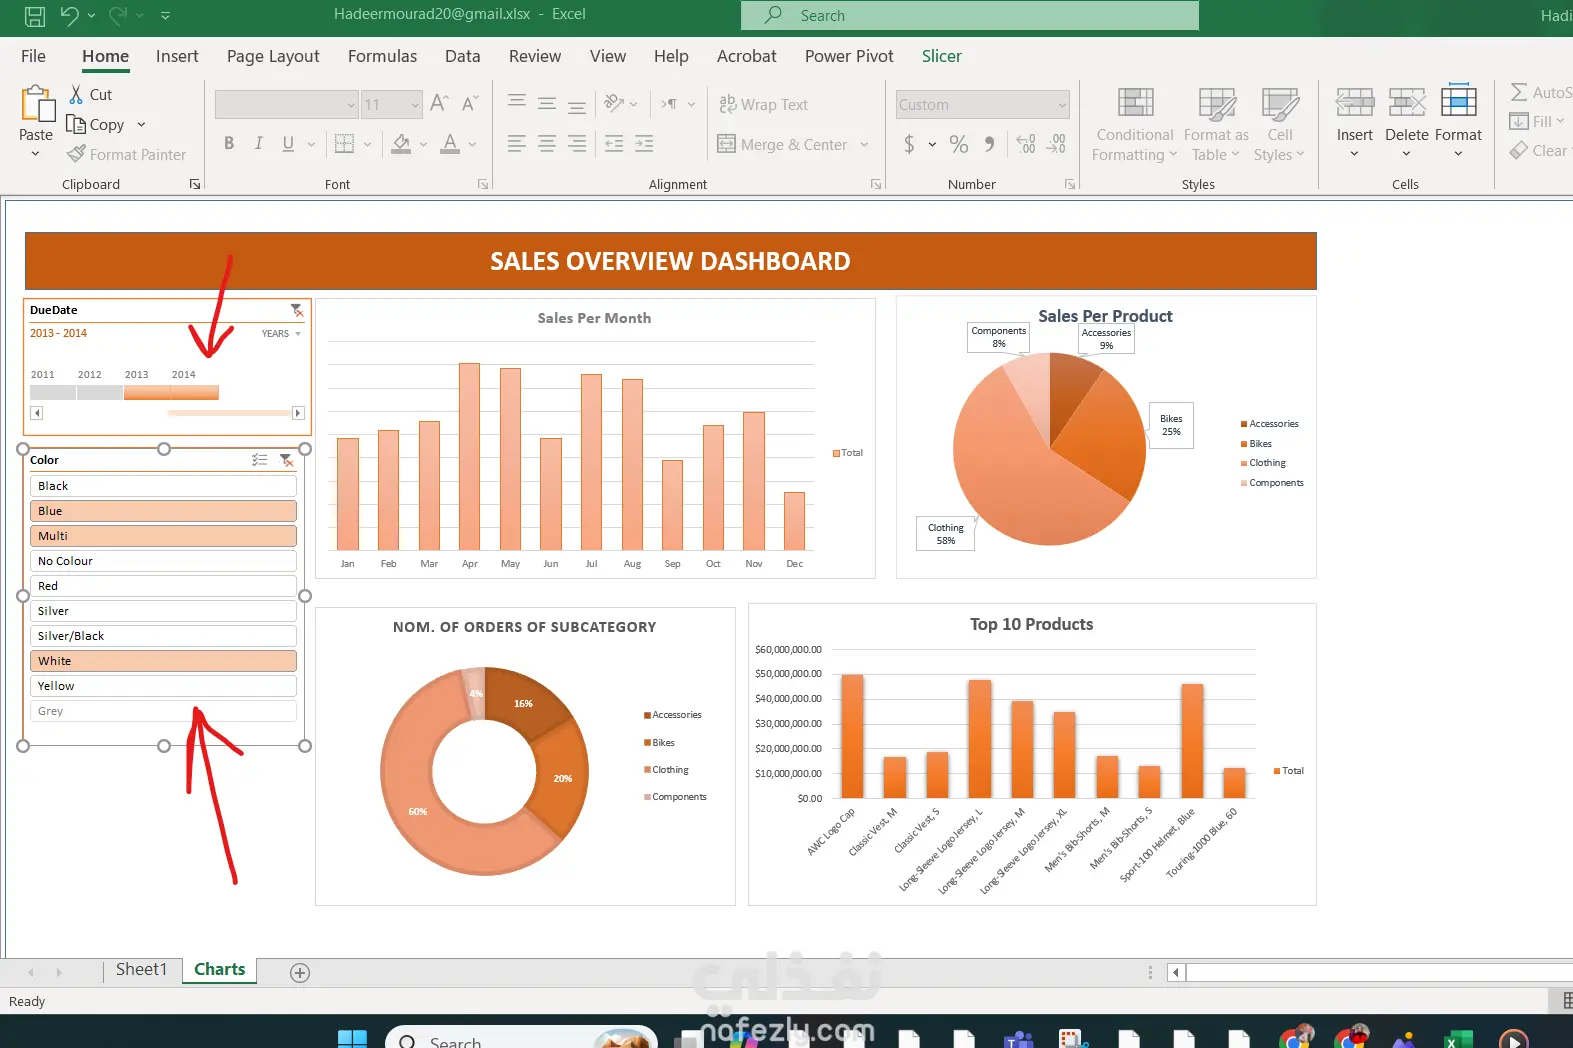Viewport: 1573px width, 1048px height.
Task: Expand the Insert cells dropdown
Action: tap(1354, 154)
